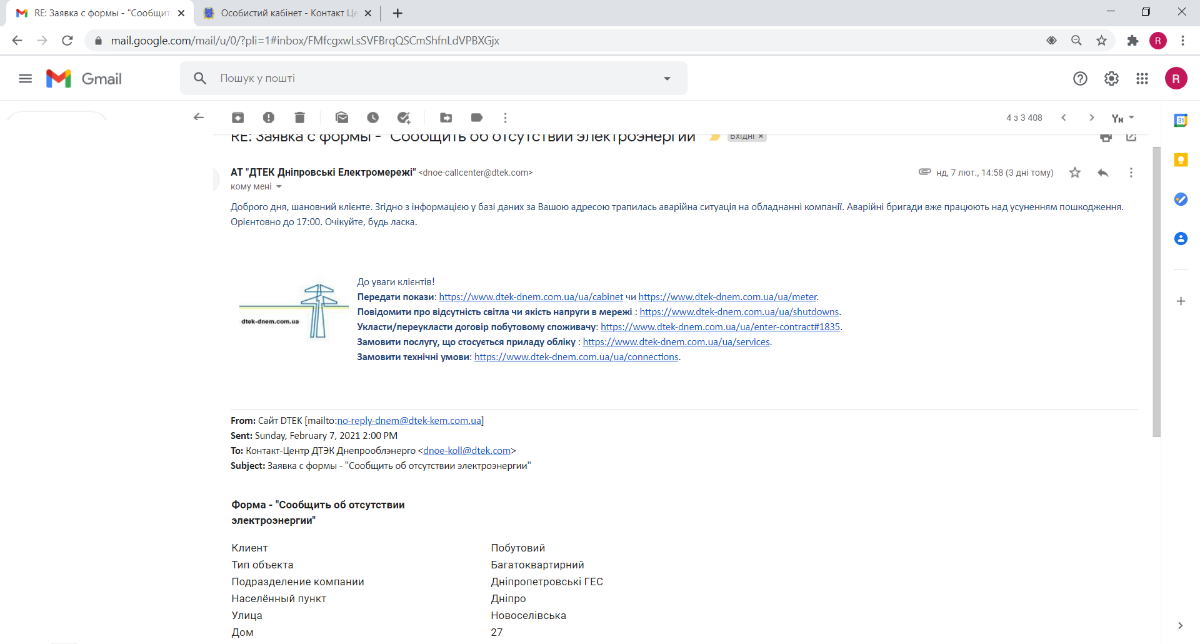1200x644 pixels.
Task: Open Google Calendar side panel
Action: [1181, 120]
